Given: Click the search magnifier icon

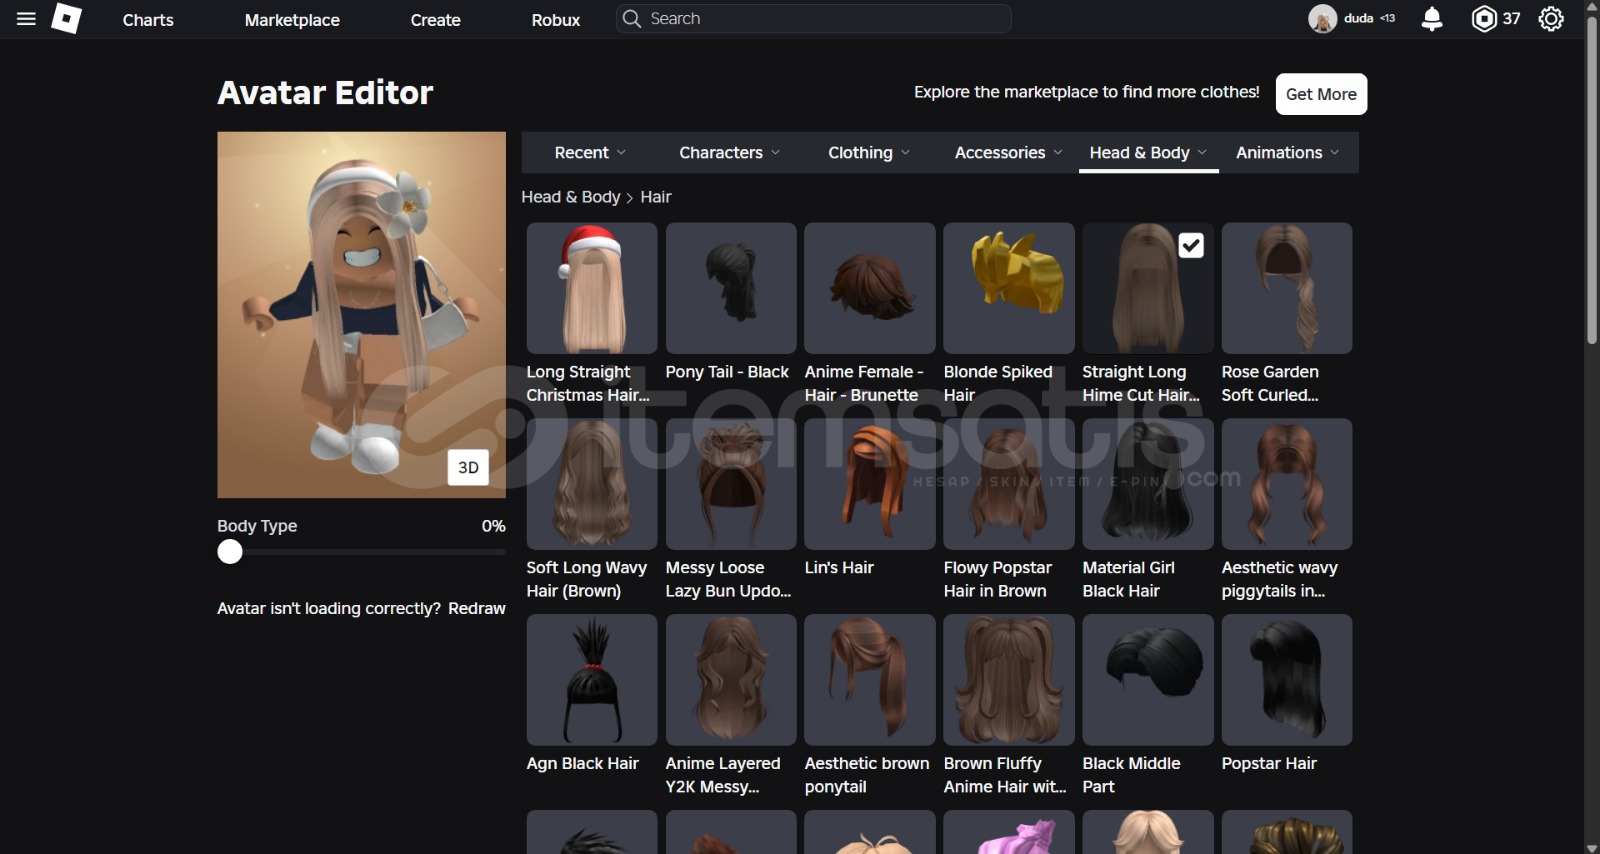Looking at the screenshot, I should pos(631,19).
